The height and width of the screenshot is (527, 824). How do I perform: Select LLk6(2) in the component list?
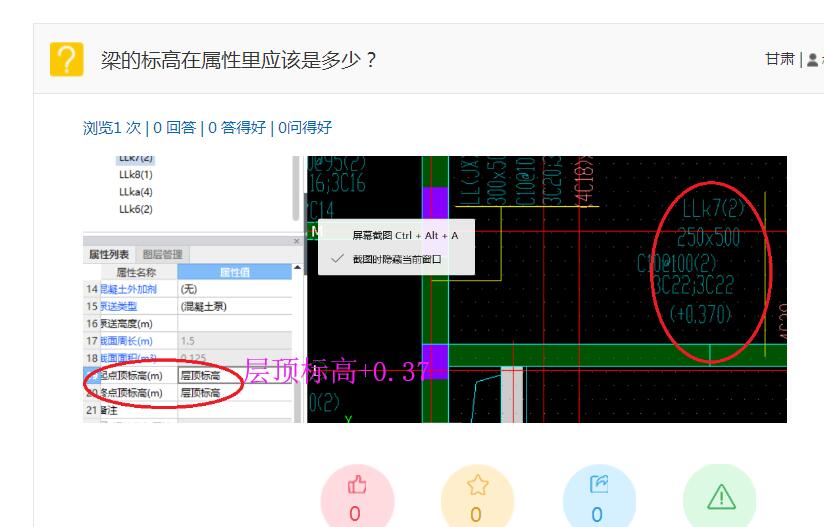[136, 209]
